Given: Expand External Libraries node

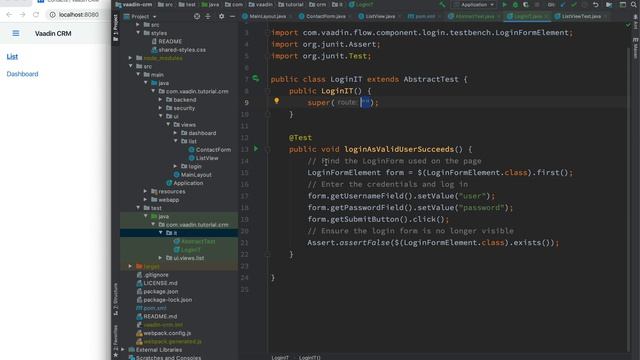Looking at the screenshot, I should 123,349.
